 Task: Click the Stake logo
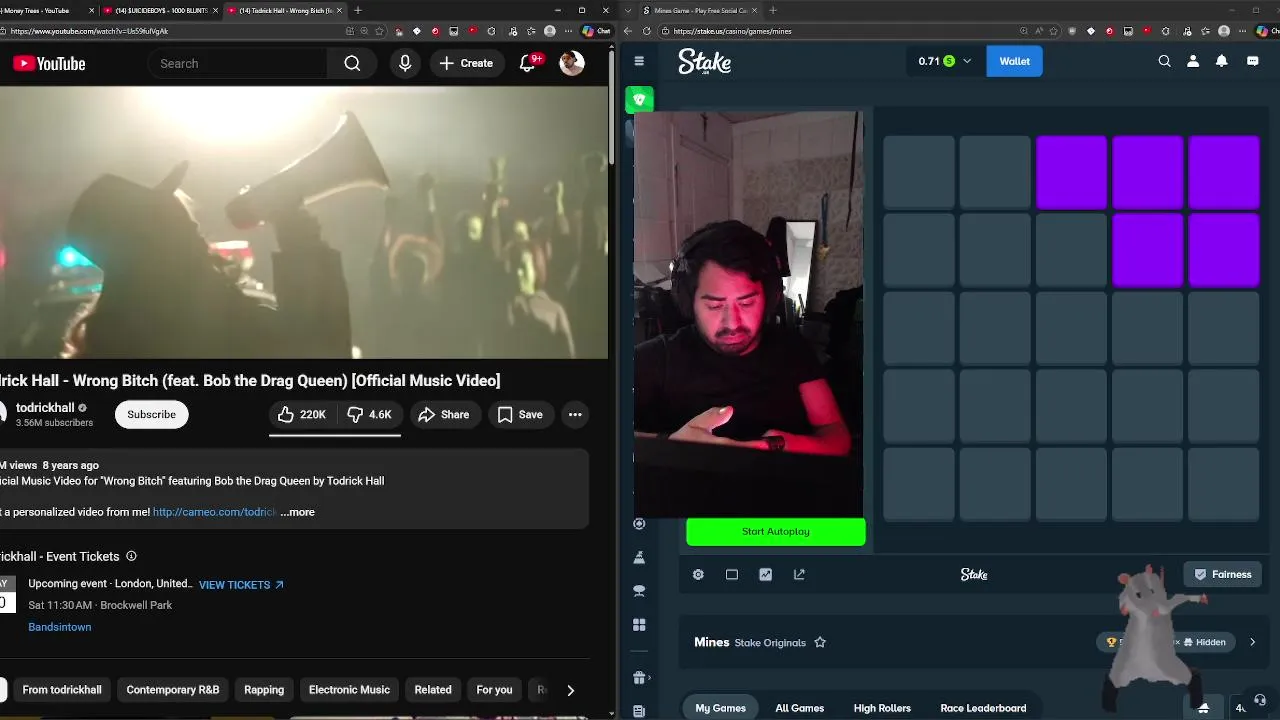704,62
